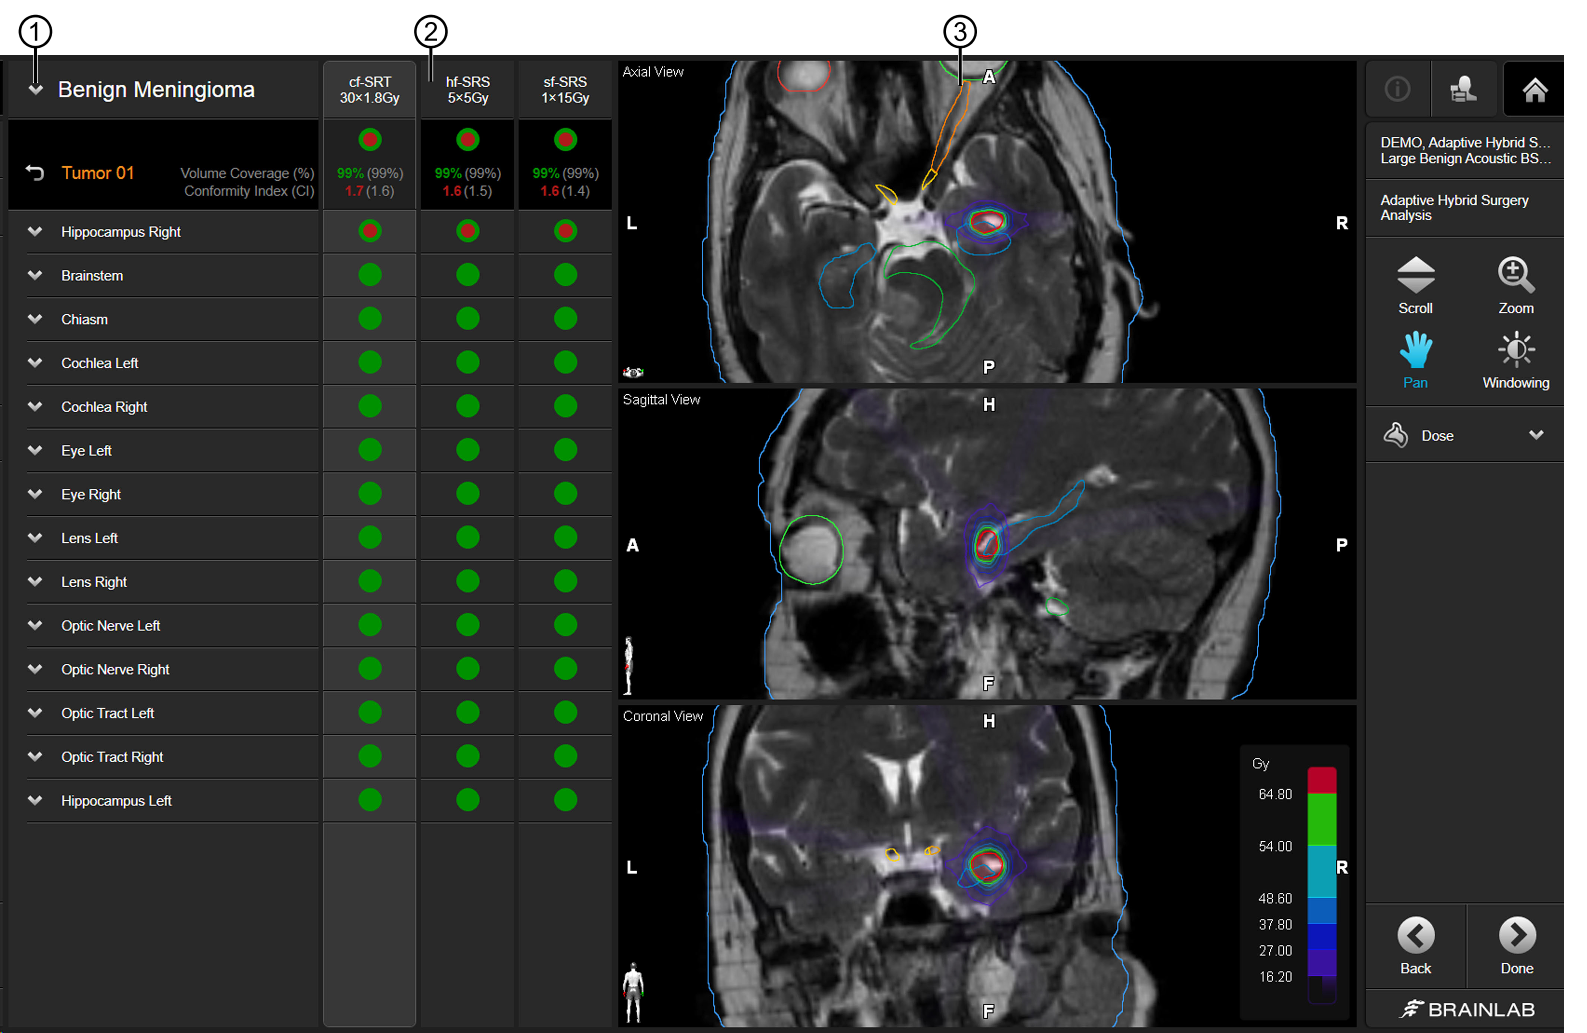Collapse the Benign Meningioma header chevron
The image size is (1587, 1033).
coord(35,90)
